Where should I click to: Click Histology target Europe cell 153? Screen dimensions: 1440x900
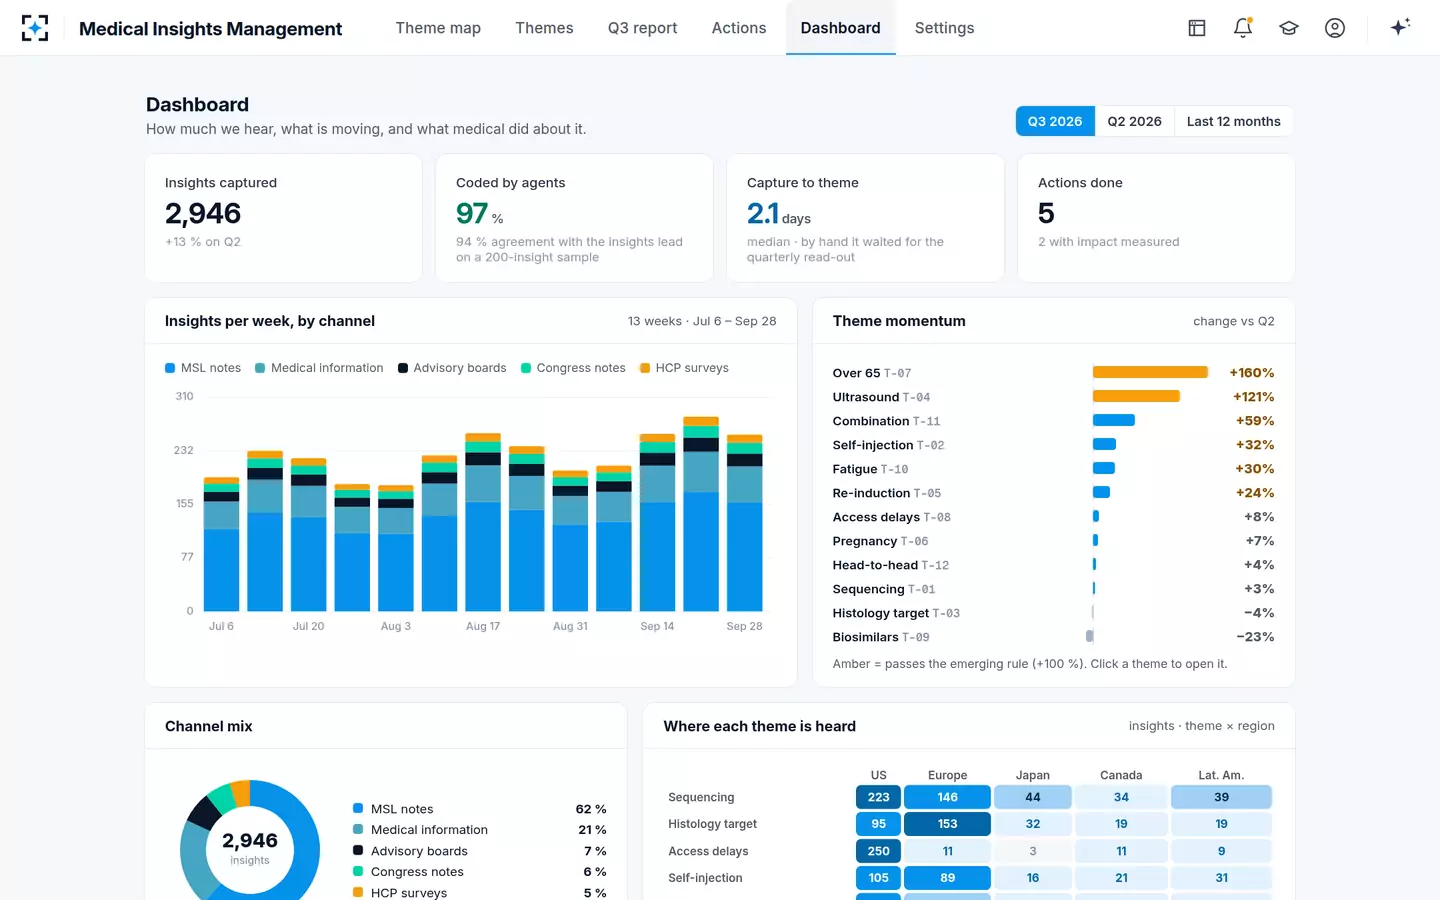pyautogui.click(x=947, y=824)
